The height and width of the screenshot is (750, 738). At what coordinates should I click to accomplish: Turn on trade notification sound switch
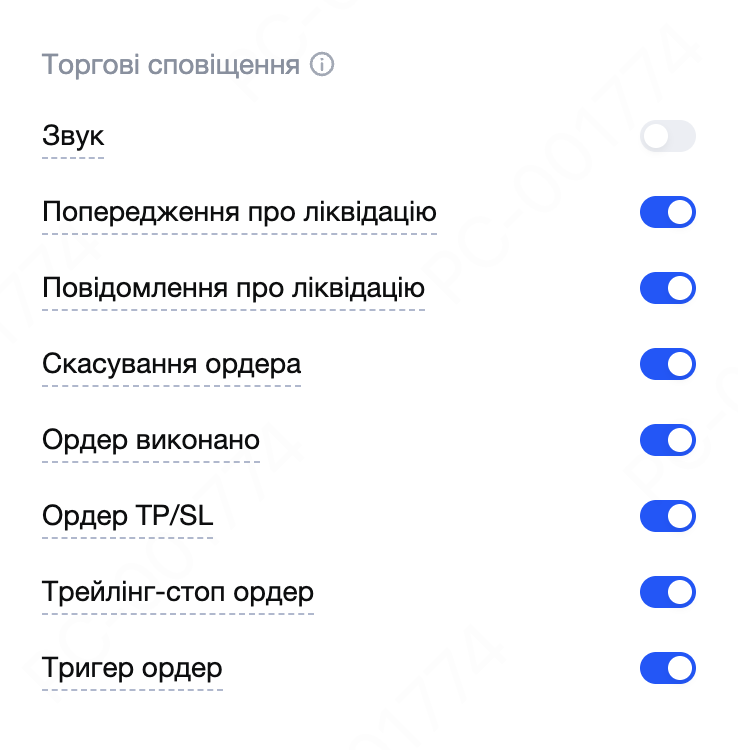[x=667, y=137]
